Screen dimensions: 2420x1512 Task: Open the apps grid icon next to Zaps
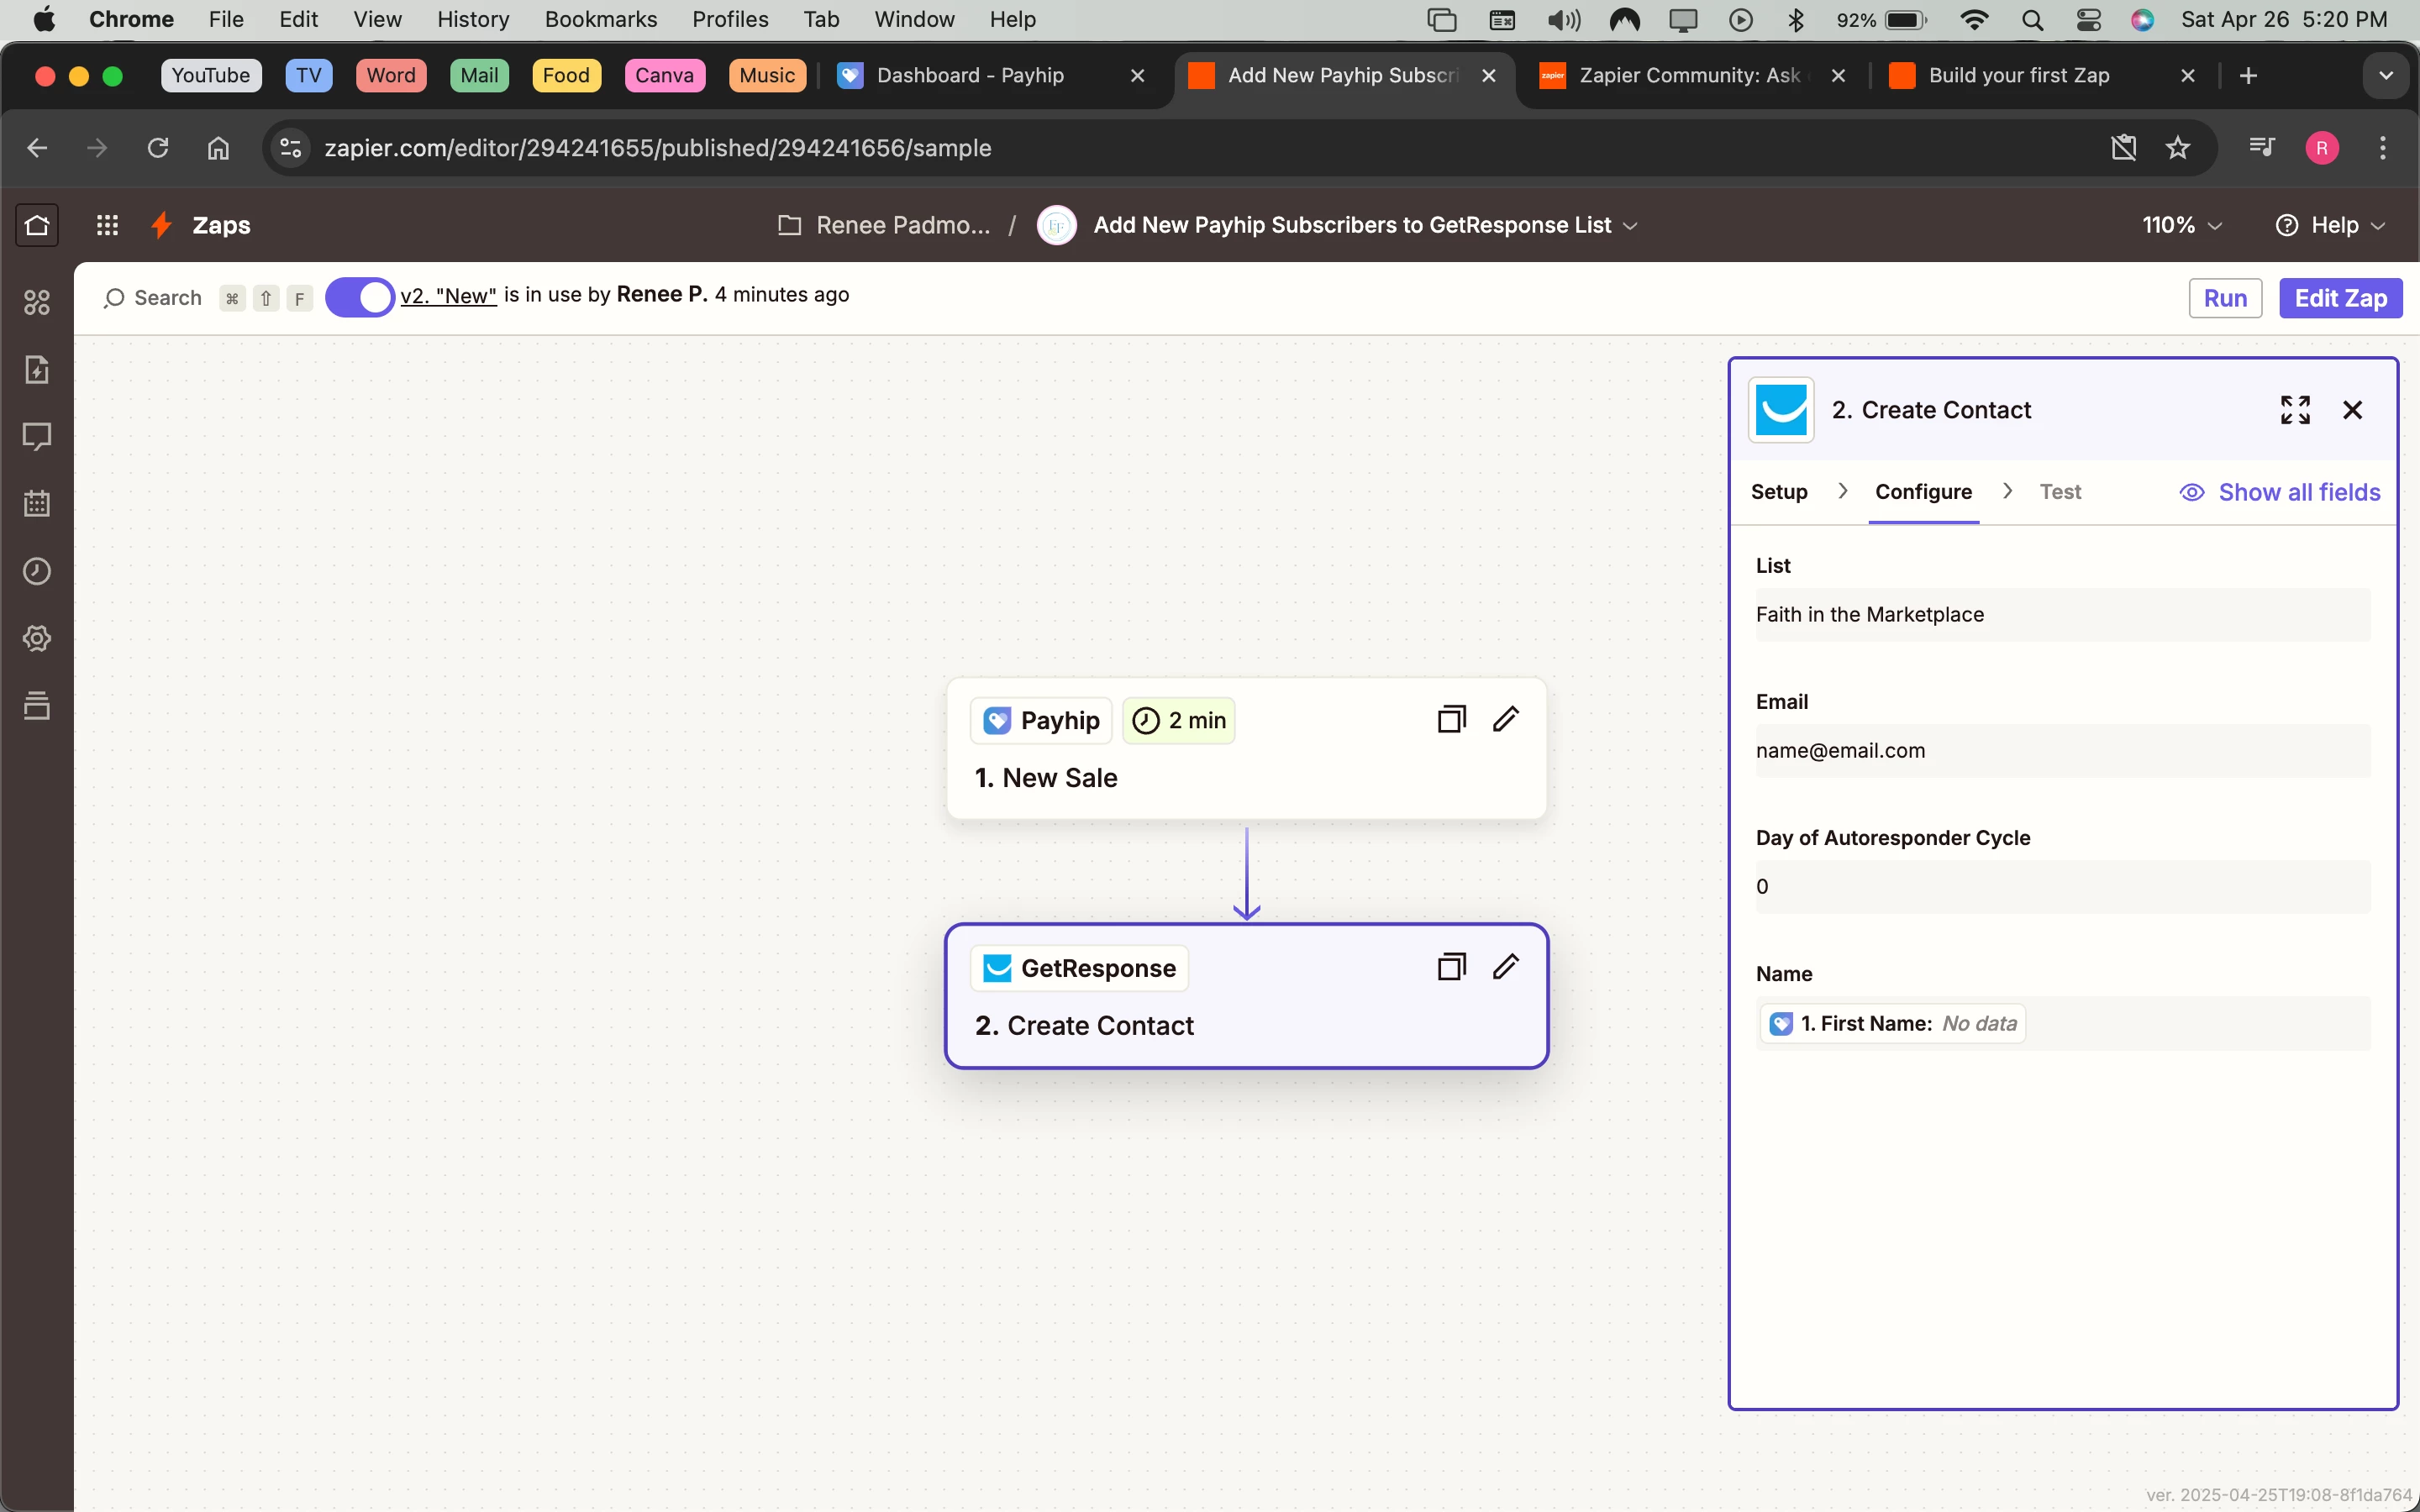tap(107, 225)
